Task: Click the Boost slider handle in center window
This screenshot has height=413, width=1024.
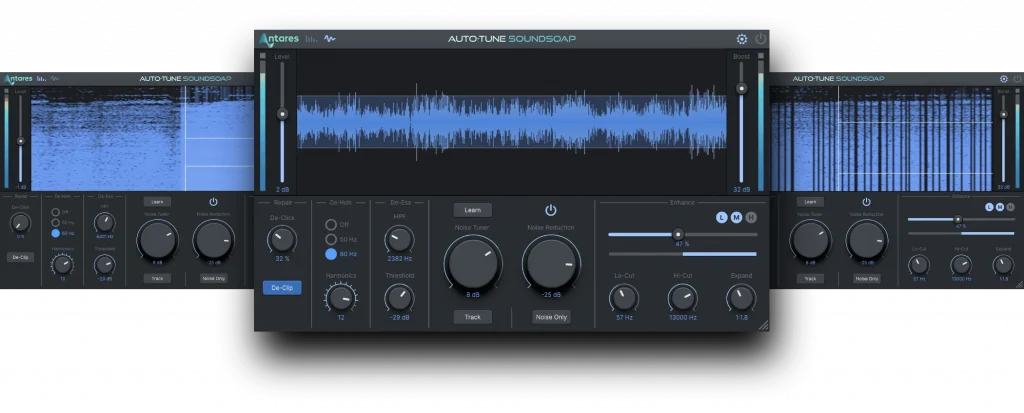Action: [x=741, y=88]
